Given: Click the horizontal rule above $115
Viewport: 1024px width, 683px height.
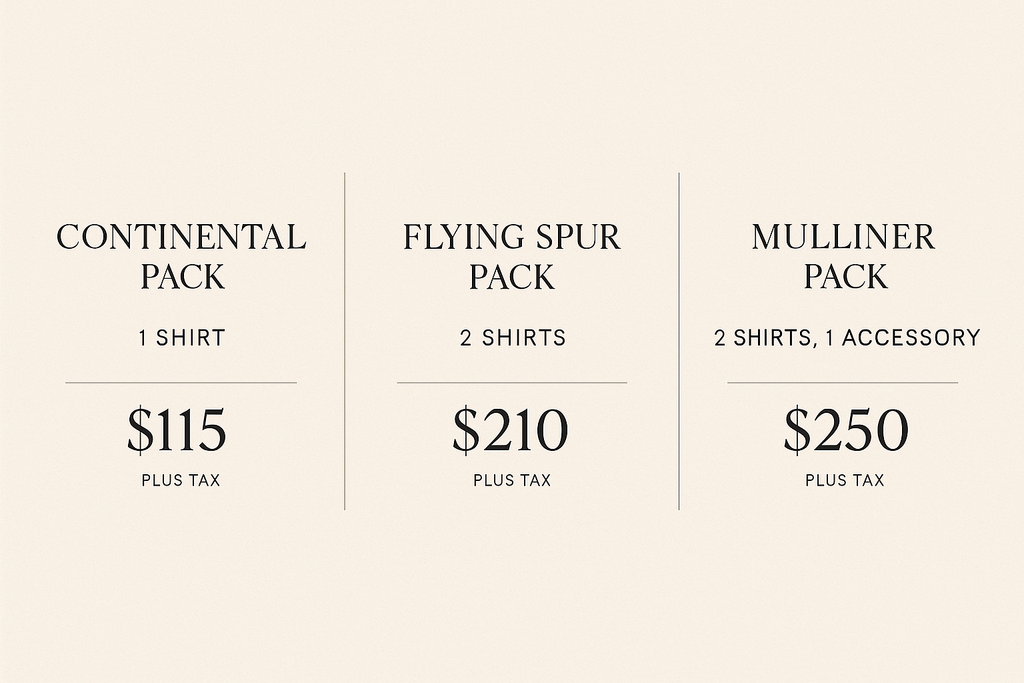Looking at the screenshot, I should (181, 382).
